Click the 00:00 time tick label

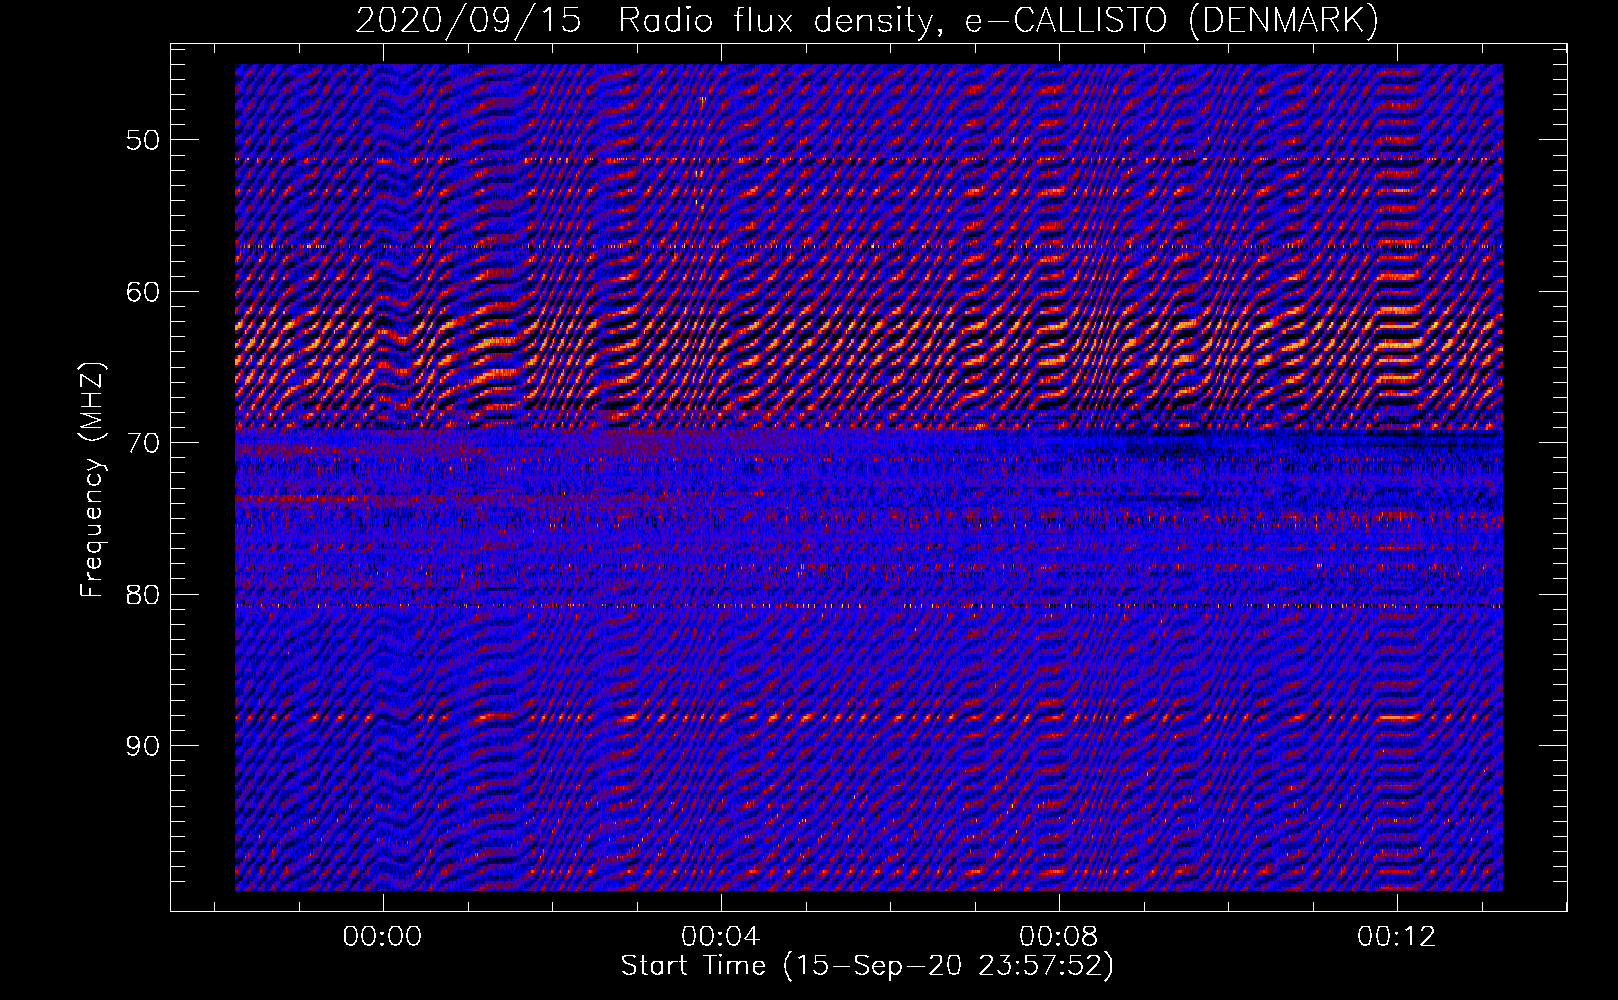(x=382, y=937)
